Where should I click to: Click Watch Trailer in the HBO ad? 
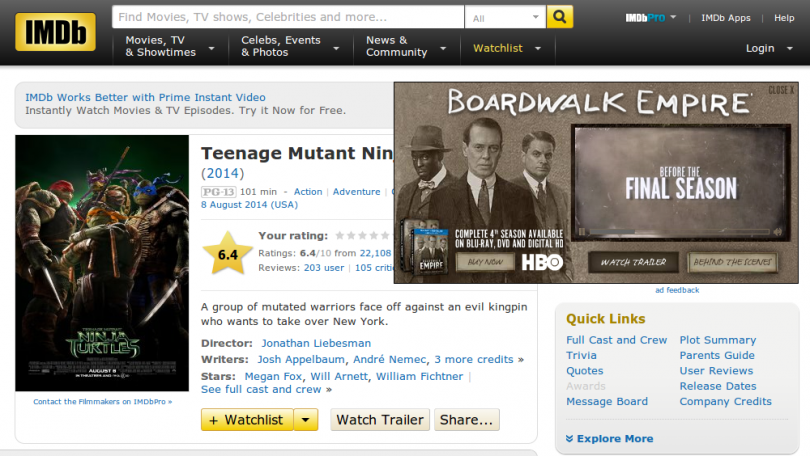[633, 262]
